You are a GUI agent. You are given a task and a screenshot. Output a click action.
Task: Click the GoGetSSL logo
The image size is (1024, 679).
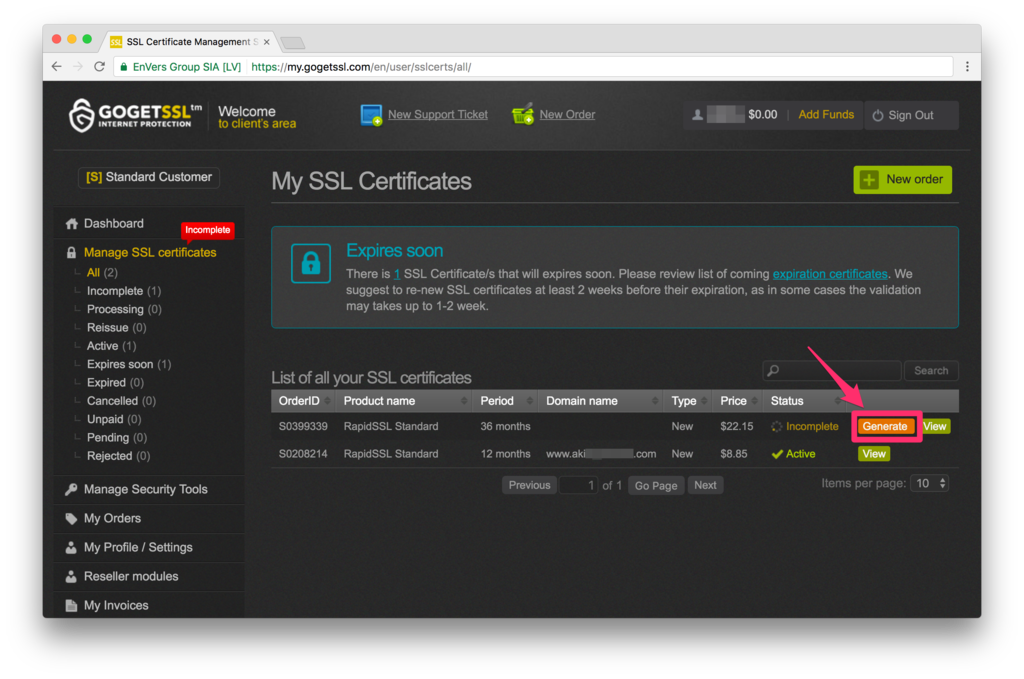[135, 115]
